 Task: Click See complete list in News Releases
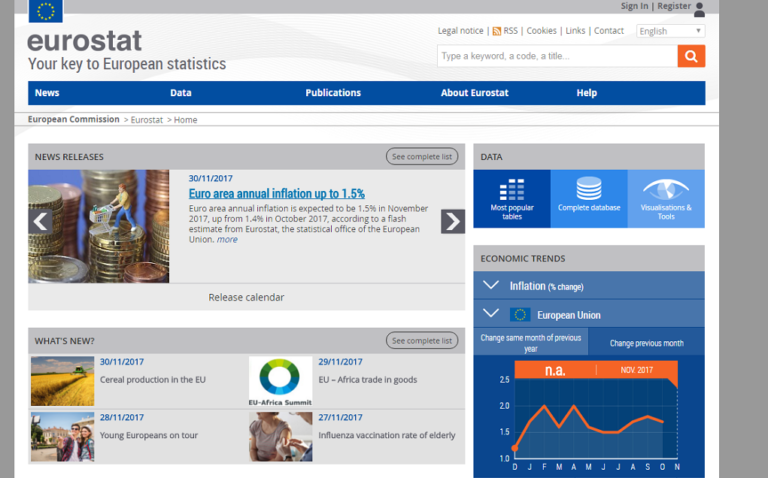422,157
